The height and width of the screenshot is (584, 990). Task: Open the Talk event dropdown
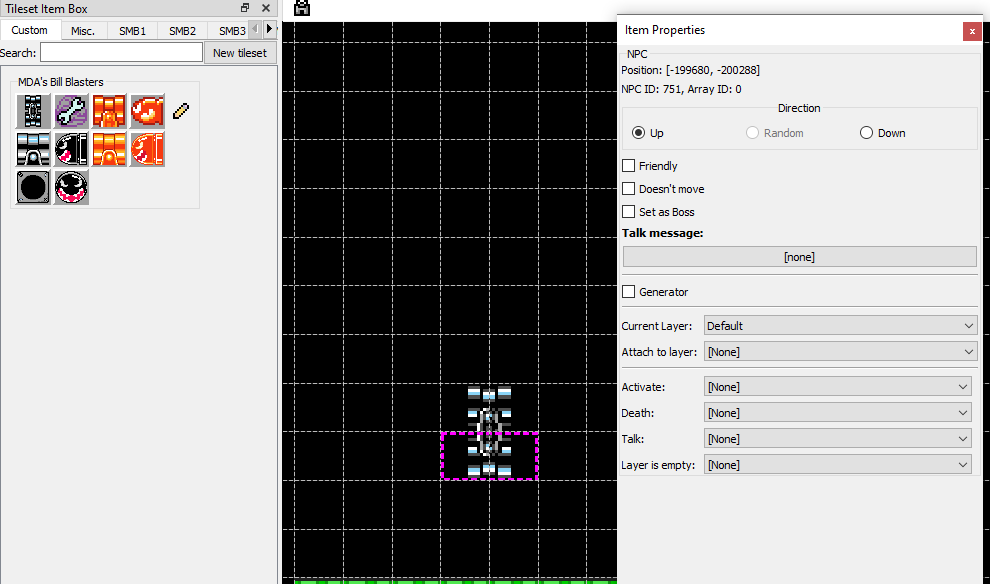(x=837, y=439)
